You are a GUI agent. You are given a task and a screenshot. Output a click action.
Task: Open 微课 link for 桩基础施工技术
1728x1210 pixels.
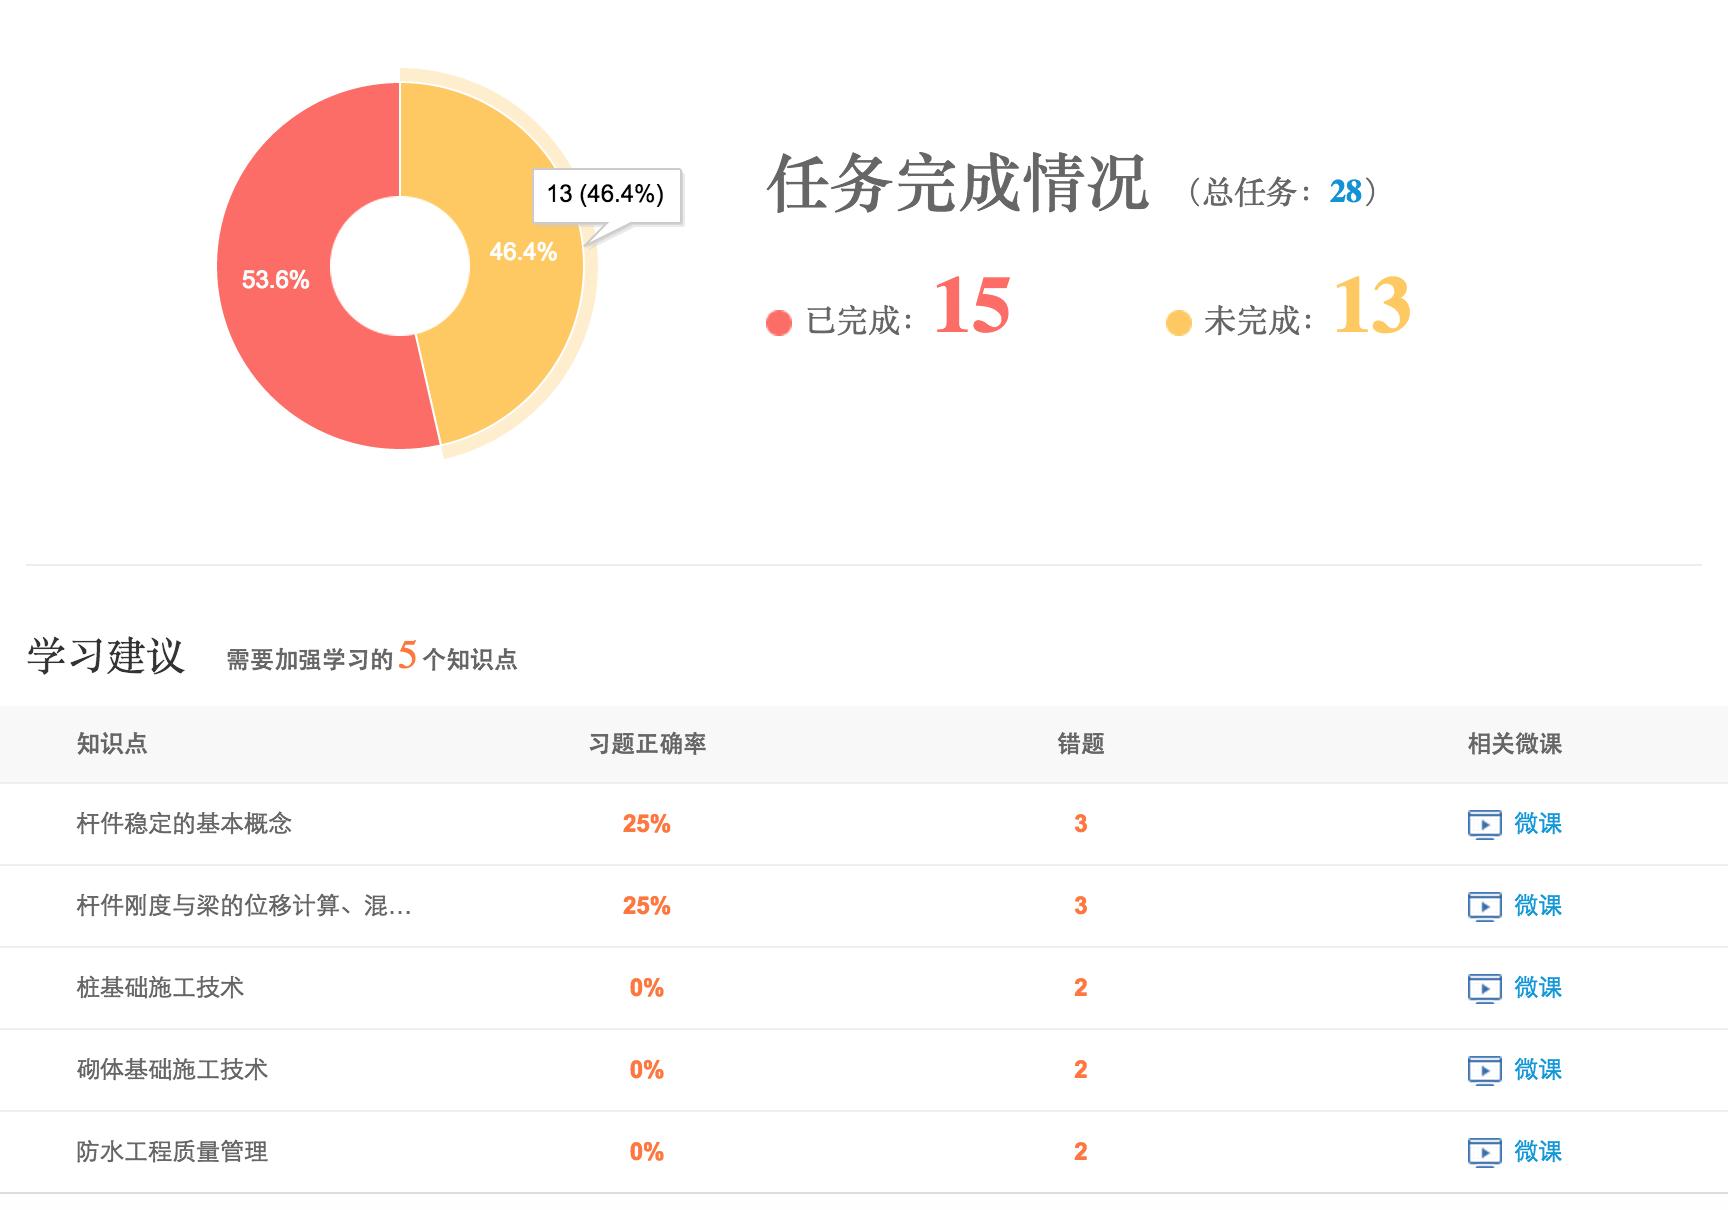1537,988
